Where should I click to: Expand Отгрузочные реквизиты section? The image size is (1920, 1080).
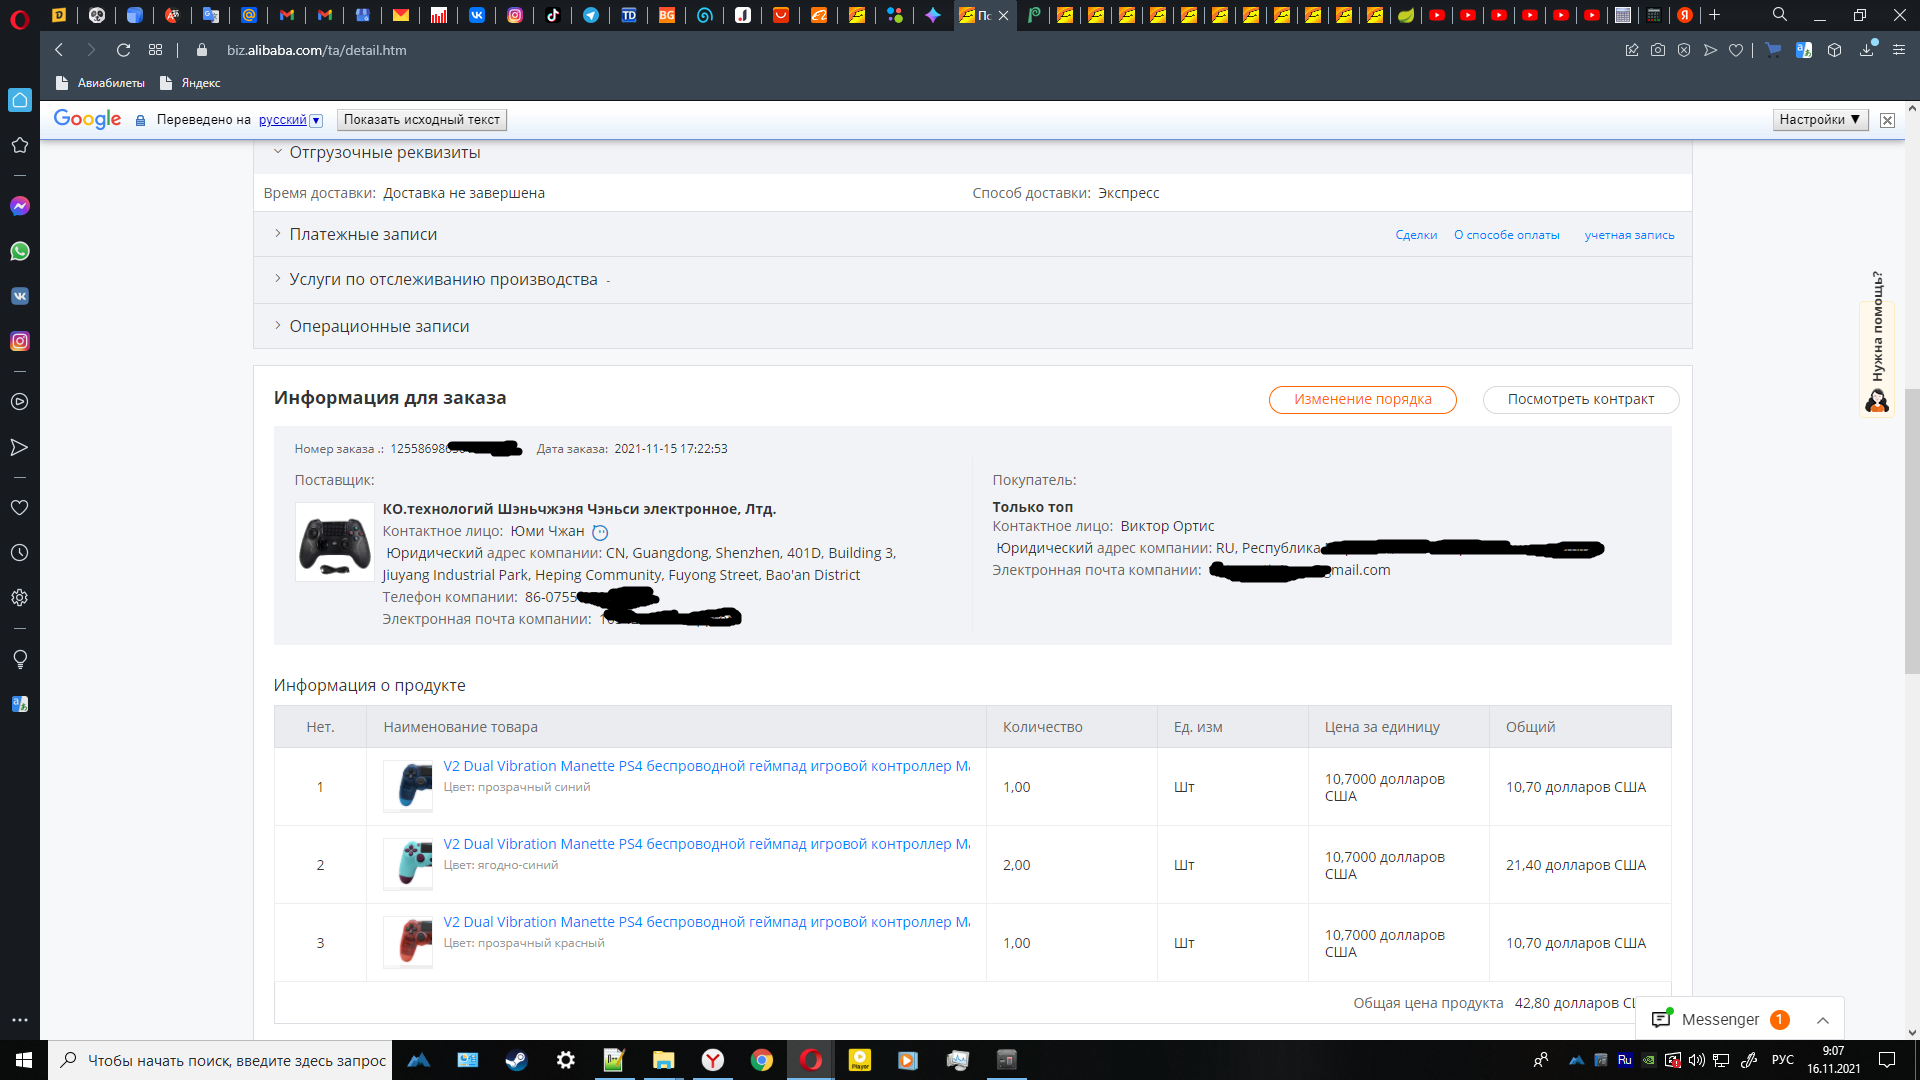click(x=384, y=153)
